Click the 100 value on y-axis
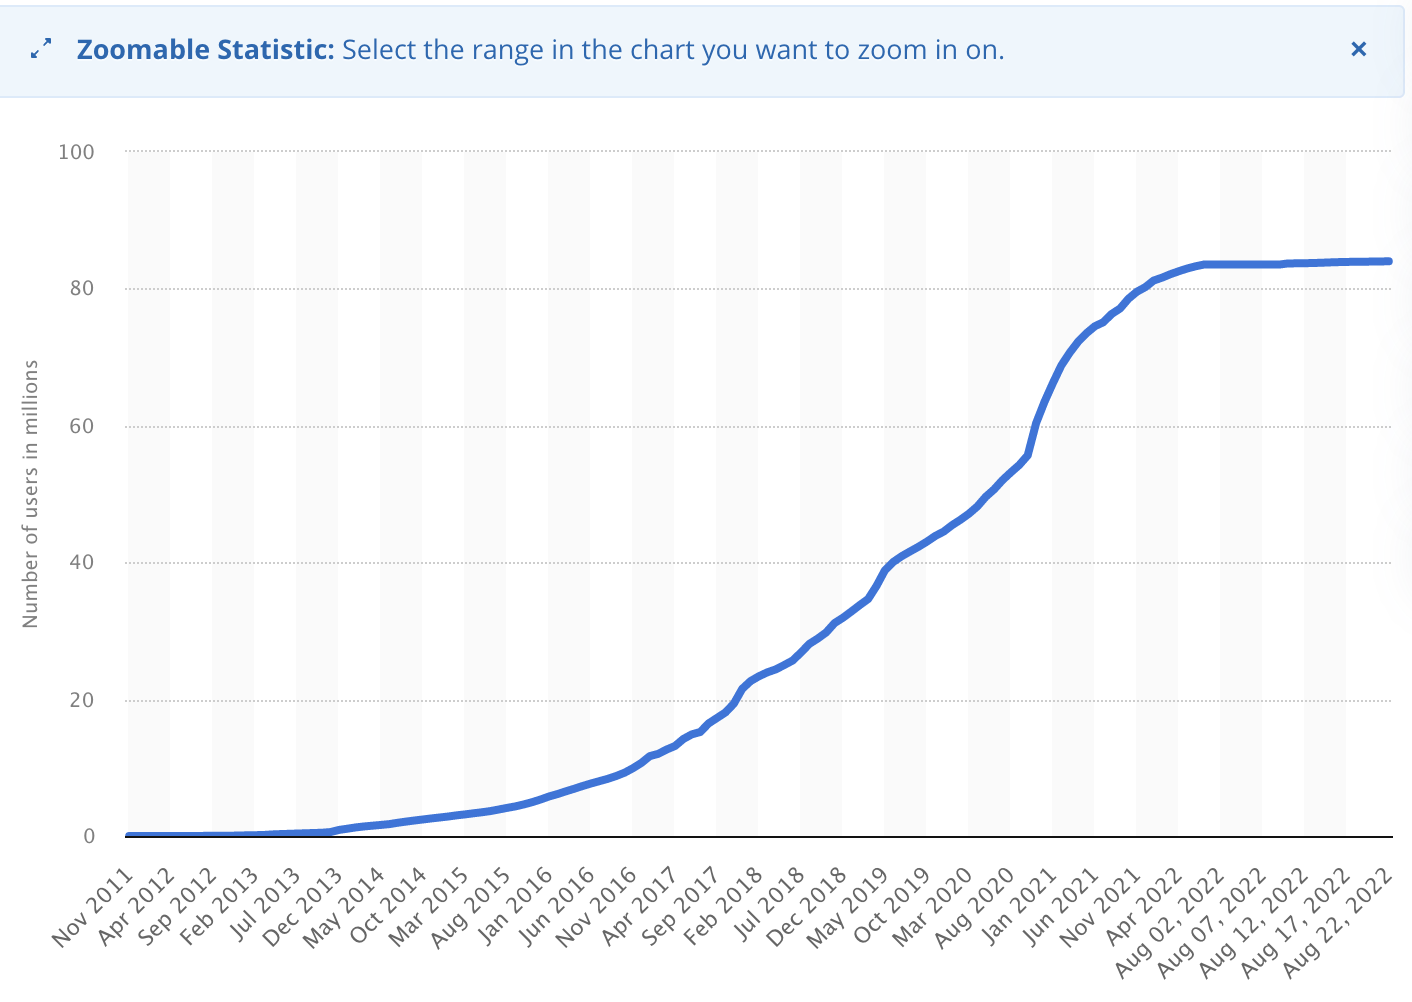This screenshot has width=1412, height=1002. (x=76, y=152)
